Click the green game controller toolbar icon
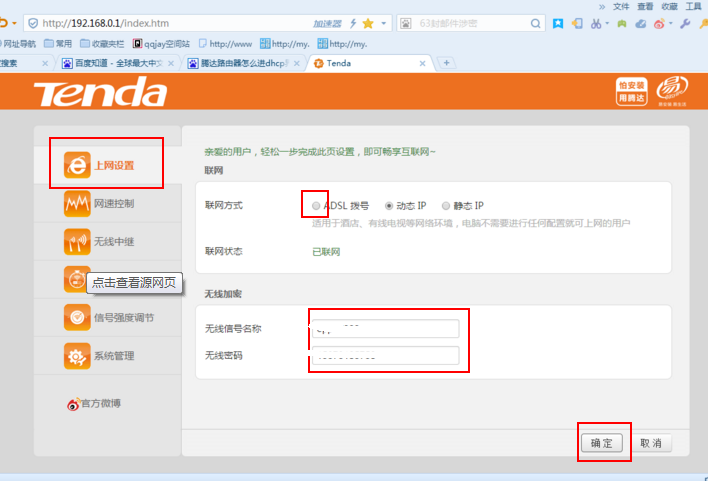Viewport: 708px width, 481px height. tap(622, 23)
